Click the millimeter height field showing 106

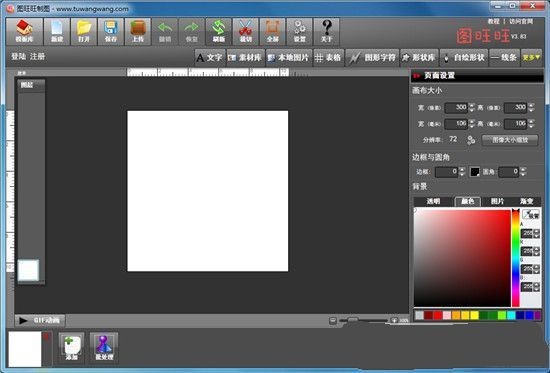[516, 124]
